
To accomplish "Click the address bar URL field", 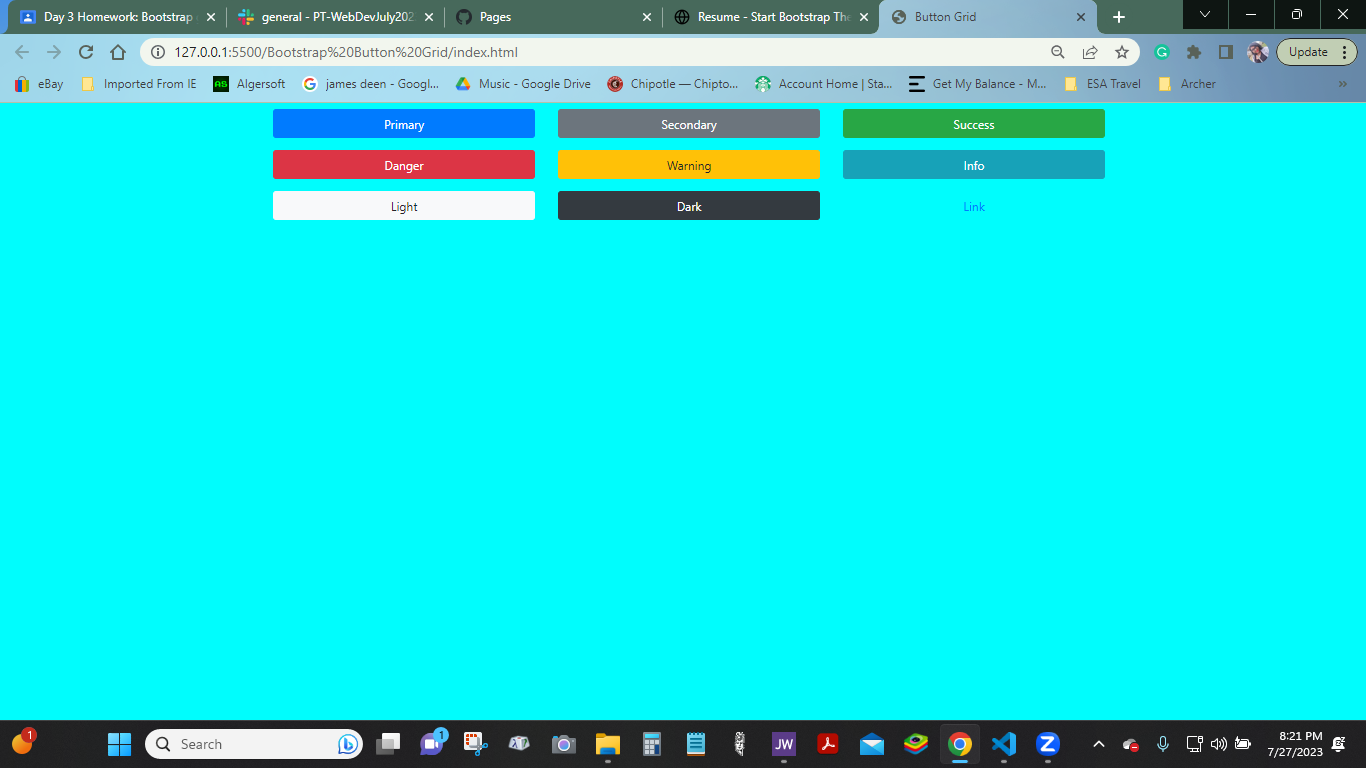I will click(600, 52).
